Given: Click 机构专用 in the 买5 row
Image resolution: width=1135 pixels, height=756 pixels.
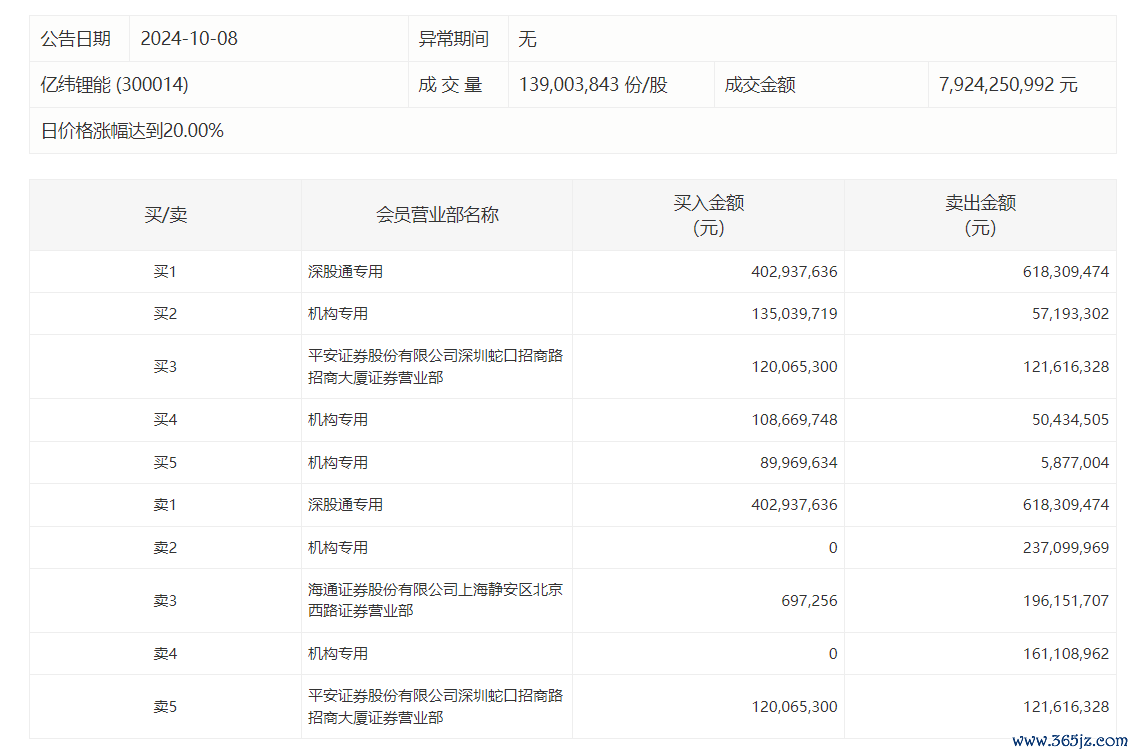Looking at the screenshot, I should [x=338, y=462].
